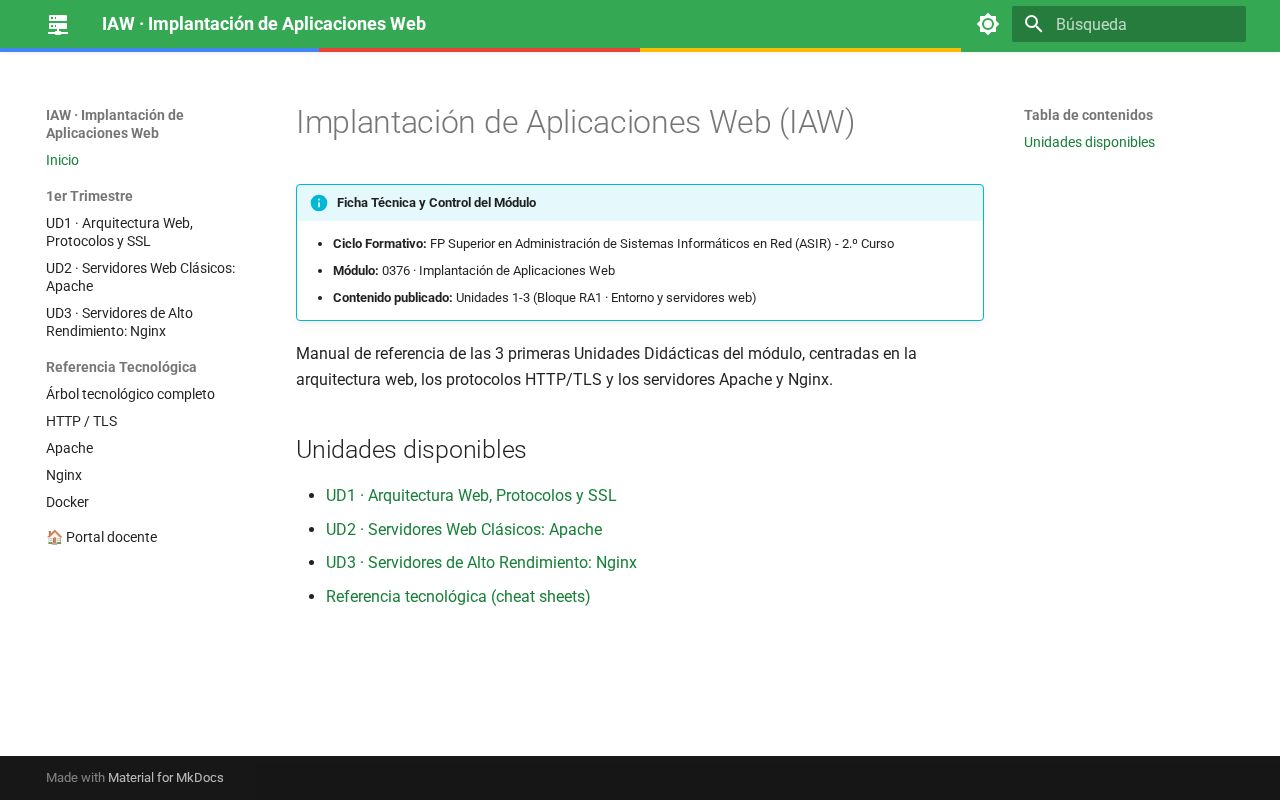The height and width of the screenshot is (800, 1280).
Task: Click the info icon in Ficha Técnica box
Action: (319, 203)
